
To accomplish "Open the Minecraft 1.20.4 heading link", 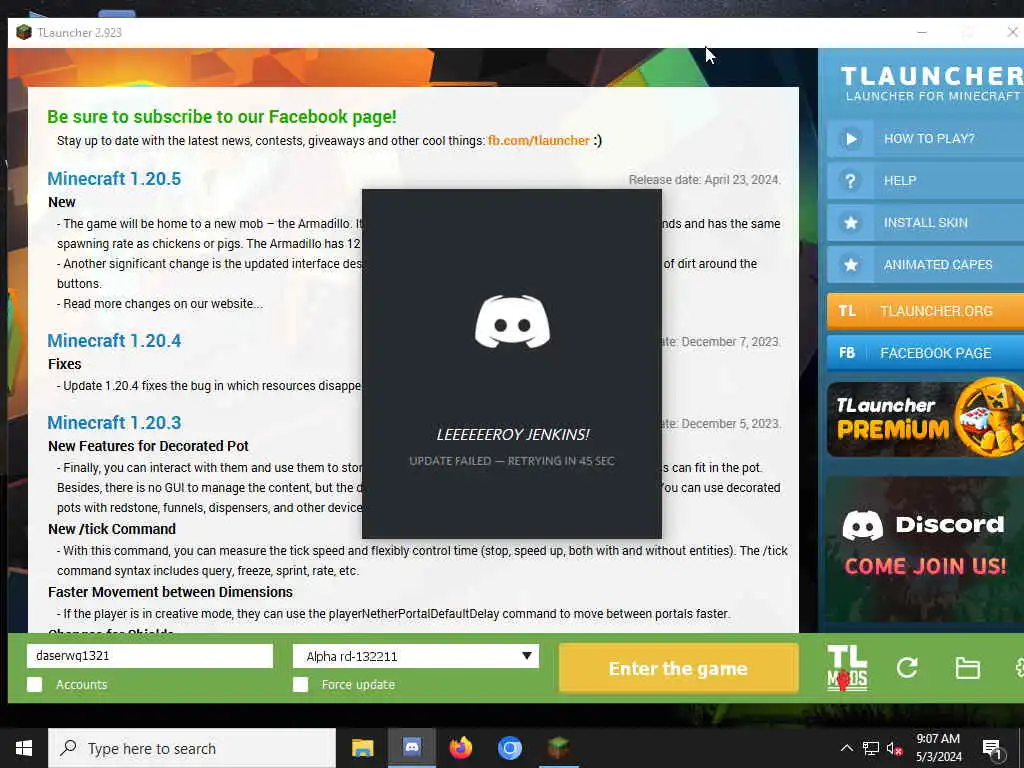I will pos(114,340).
